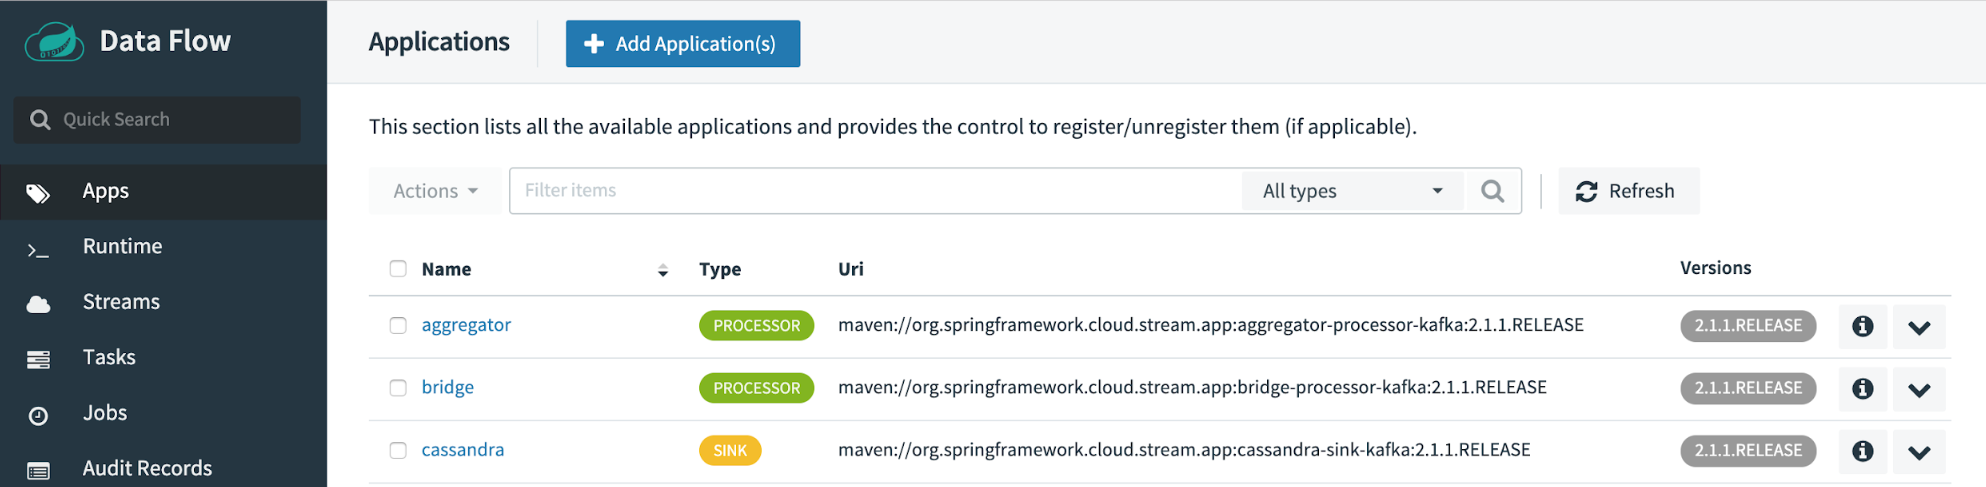Click the Tasks server icon
Image resolution: width=1986 pixels, height=487 pixels.
(x=38, y=360)
